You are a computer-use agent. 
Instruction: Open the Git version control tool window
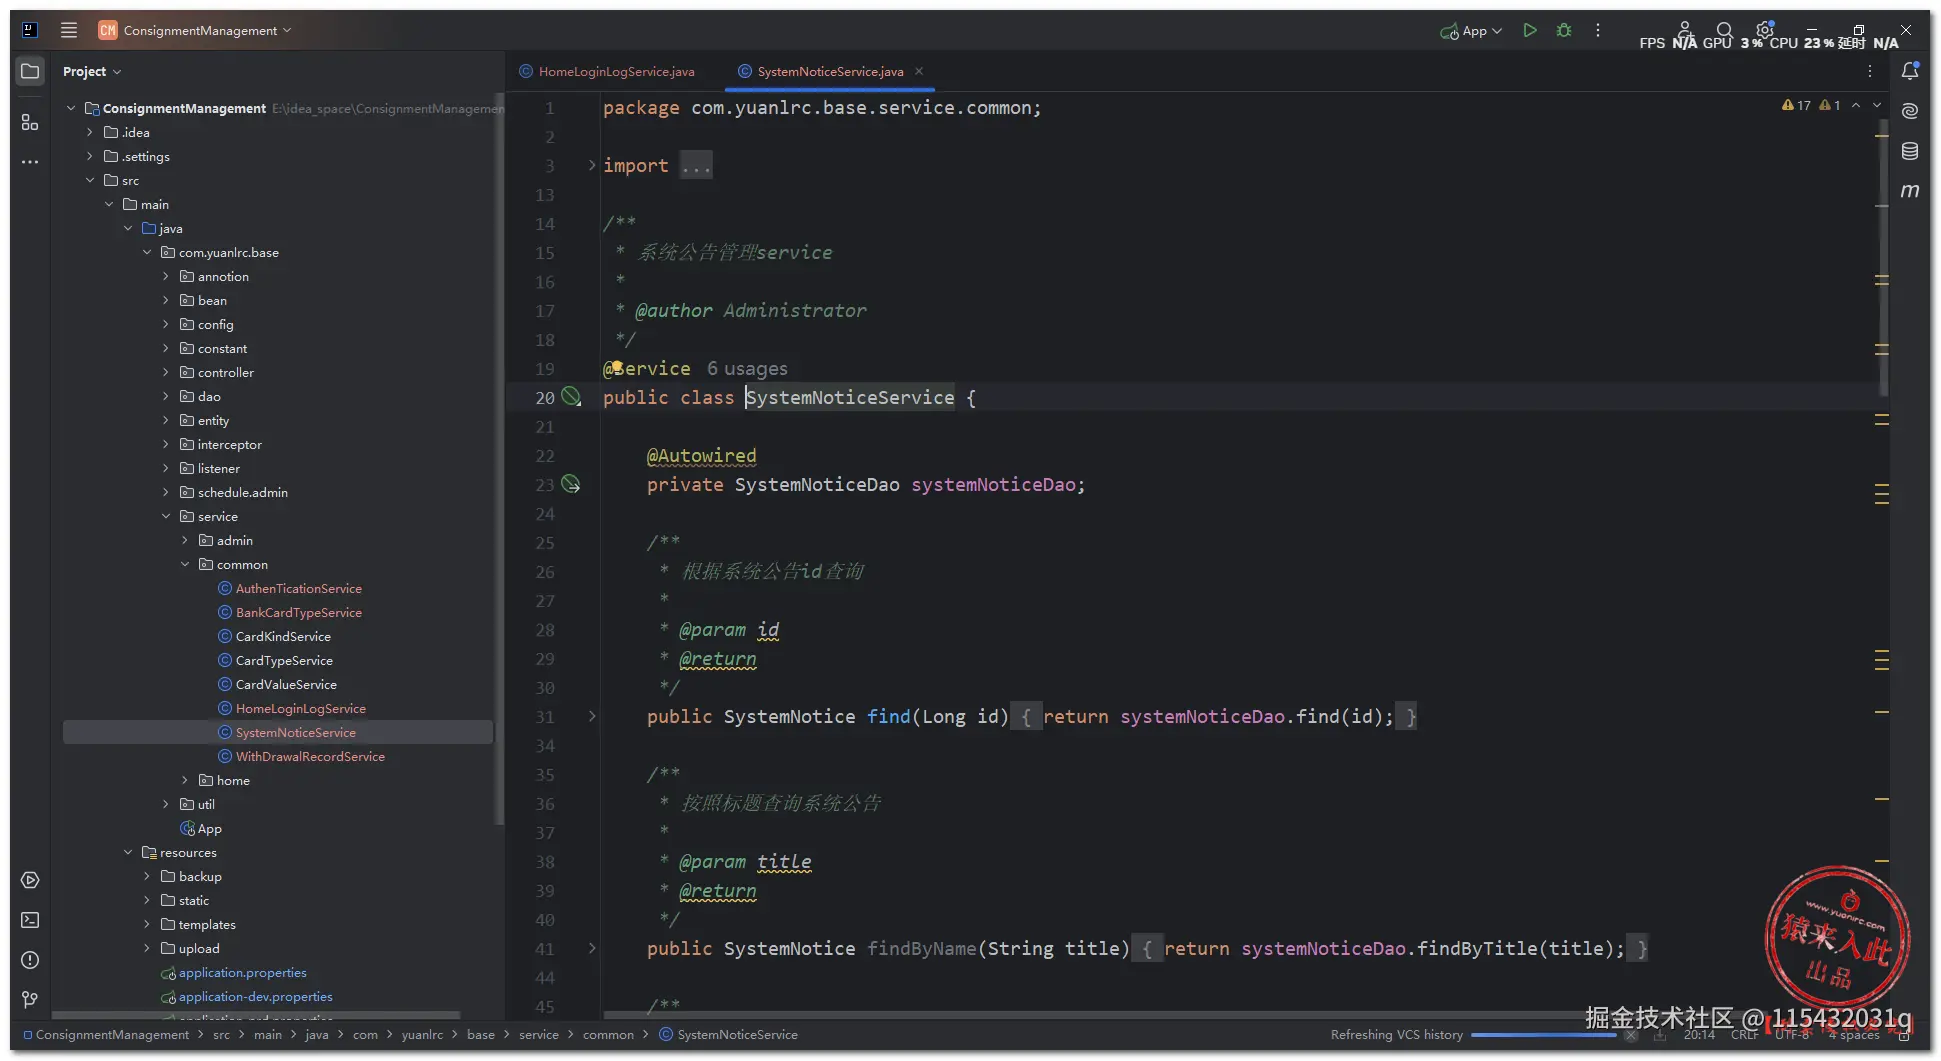point(30,999)
